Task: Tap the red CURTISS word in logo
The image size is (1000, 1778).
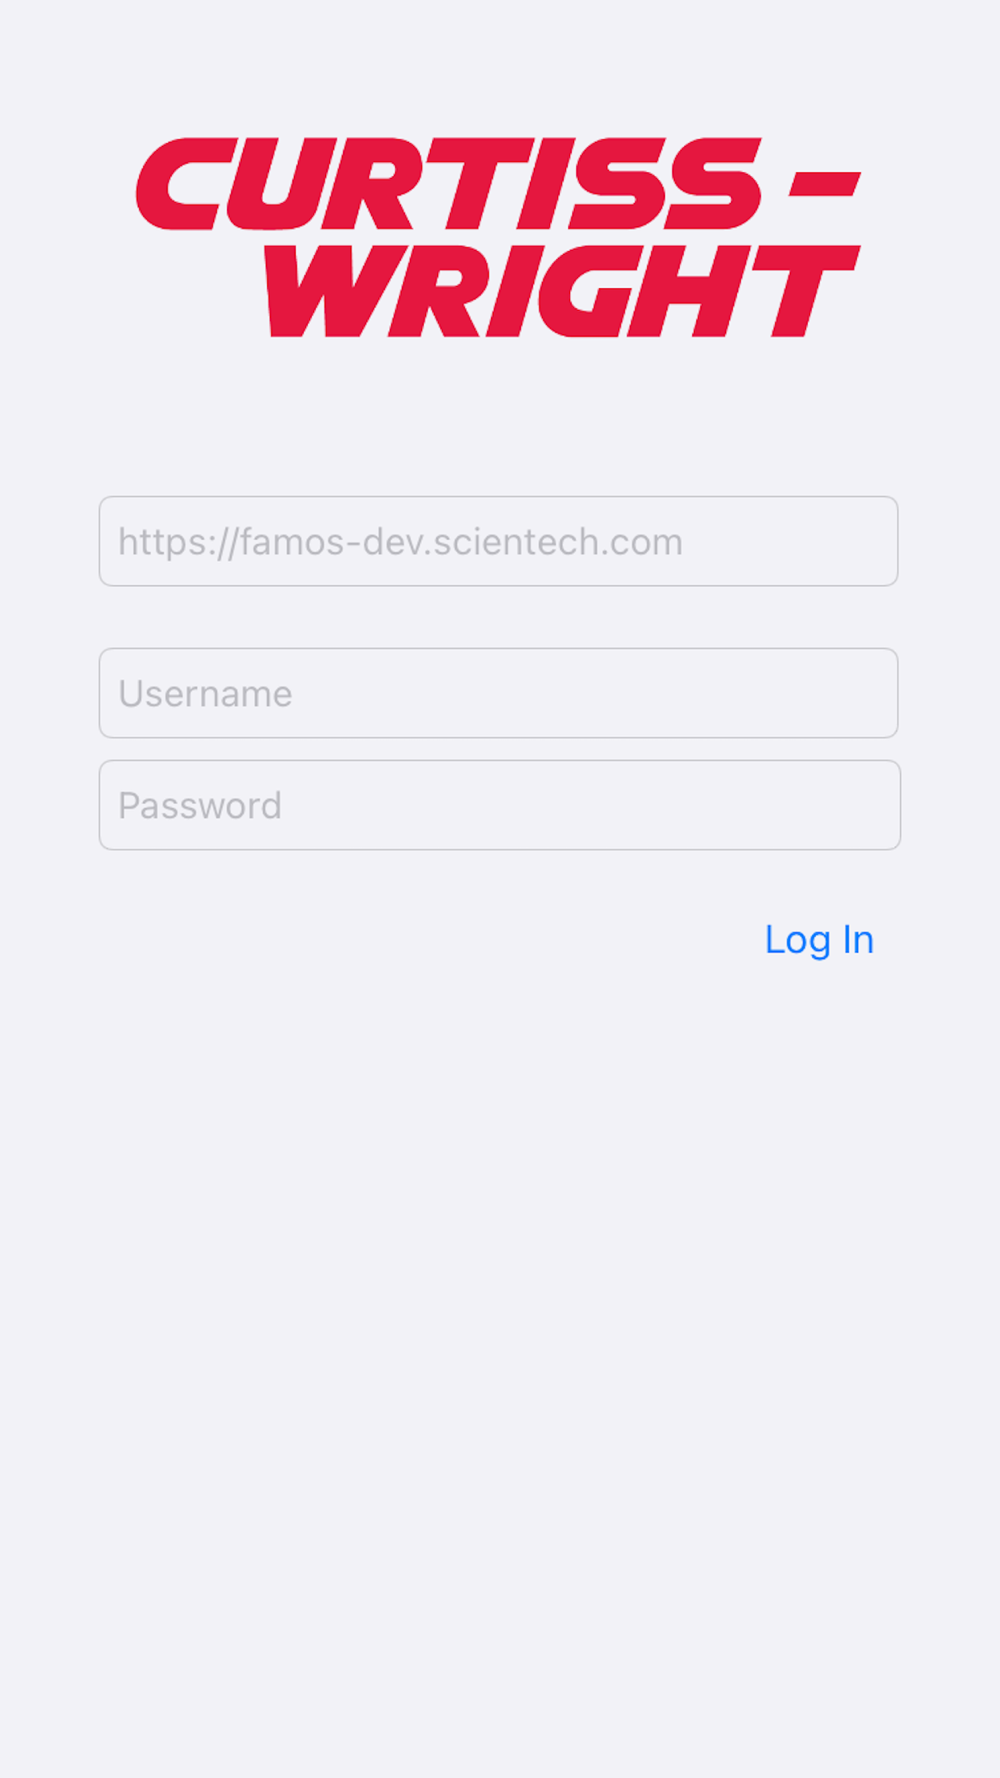Action: point(449,184)
